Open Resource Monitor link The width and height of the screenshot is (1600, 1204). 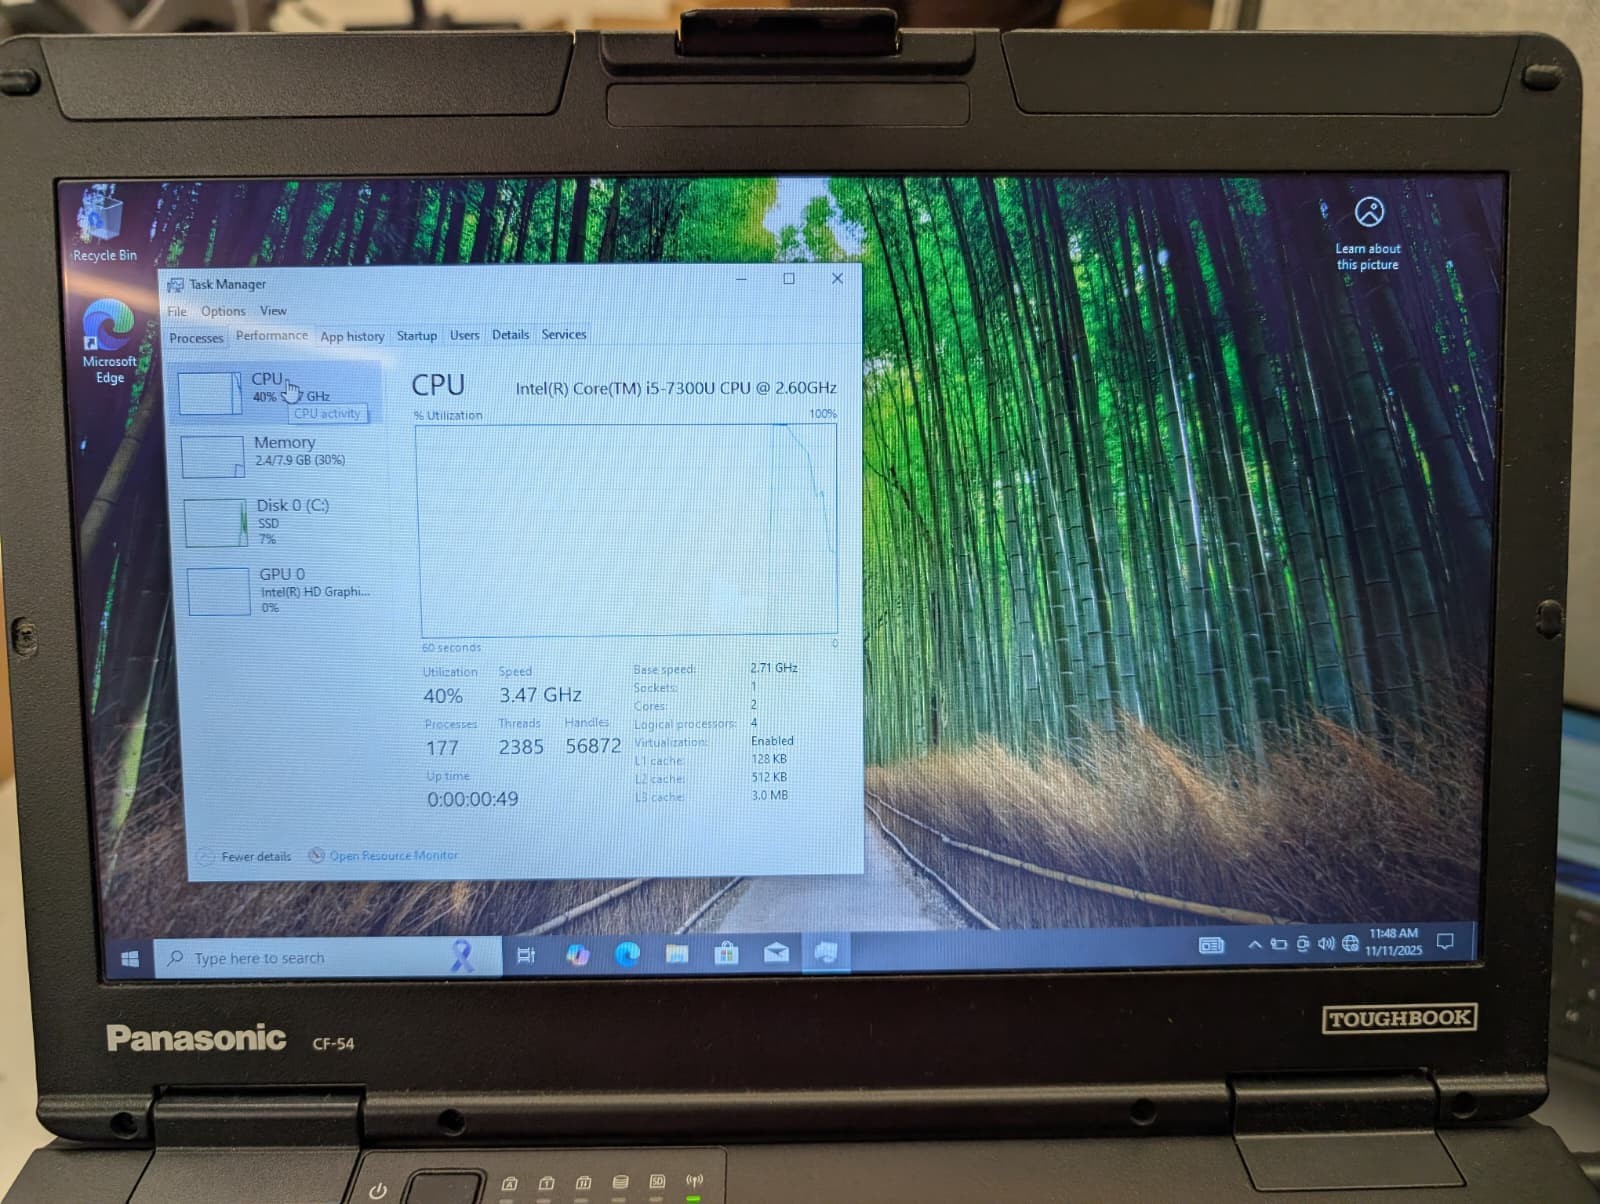pos(384,855)
